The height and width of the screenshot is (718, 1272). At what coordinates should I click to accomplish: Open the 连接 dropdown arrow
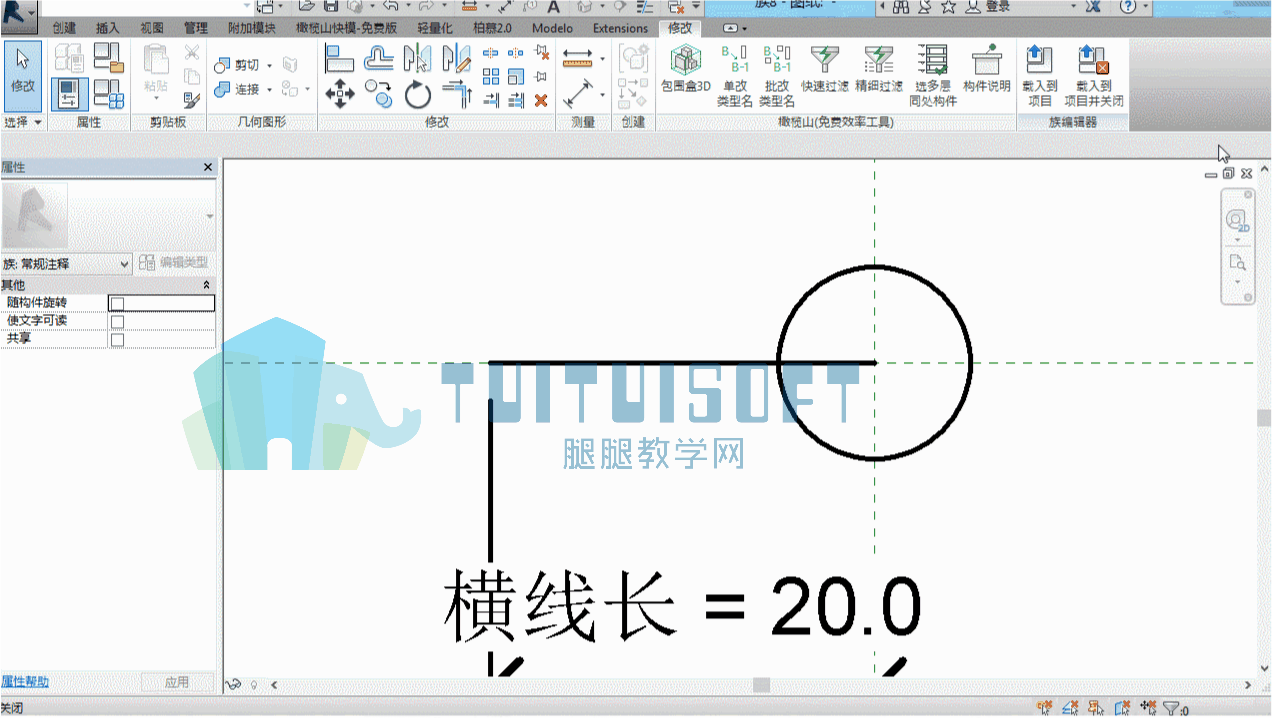tap(269, 90)
